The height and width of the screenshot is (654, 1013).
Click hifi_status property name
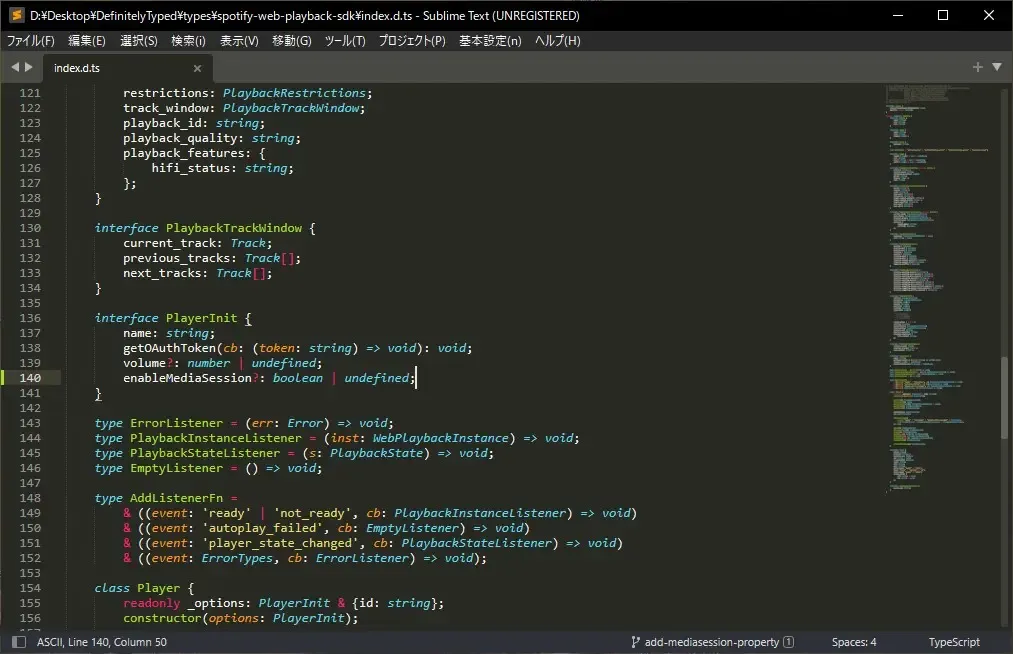tap(191, 168)
